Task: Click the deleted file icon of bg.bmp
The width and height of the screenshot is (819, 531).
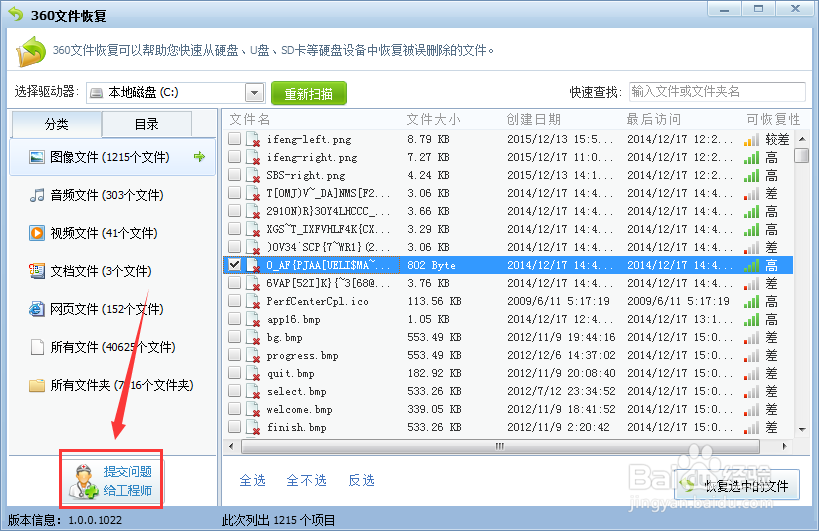Action: pos(253,337)
